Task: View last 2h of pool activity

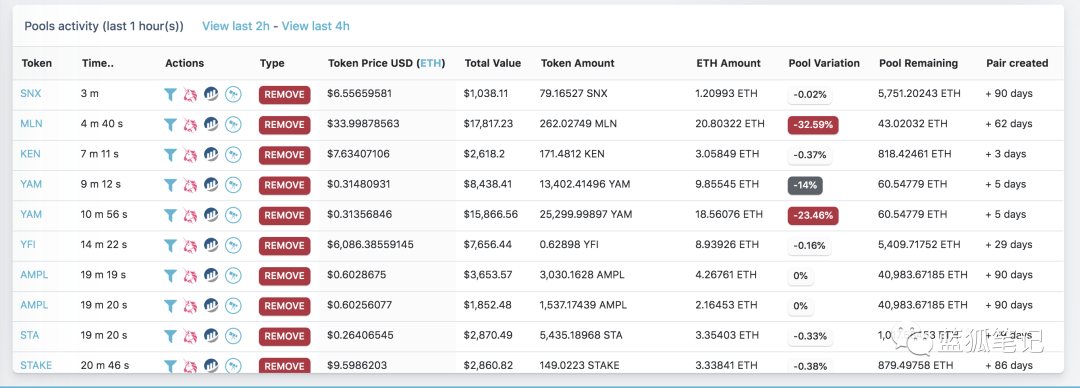Action: pyautogui.click(x=236, y=26)
